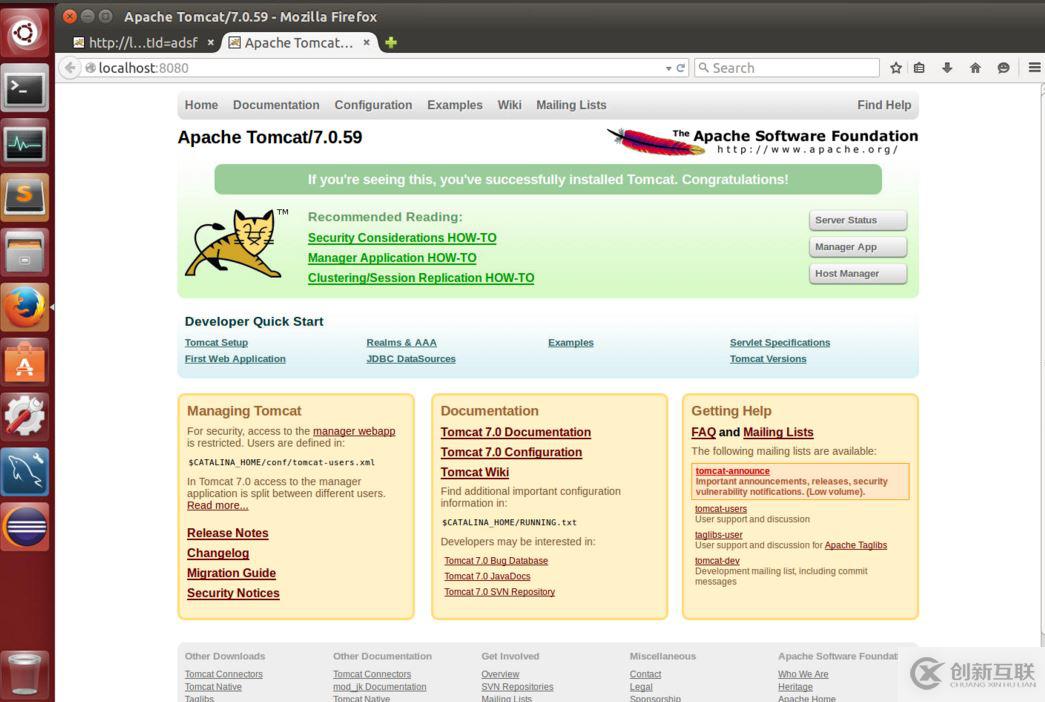Bookmark the page with the star icon
This screenshot has width=1045, height=702.
[895, 67]
